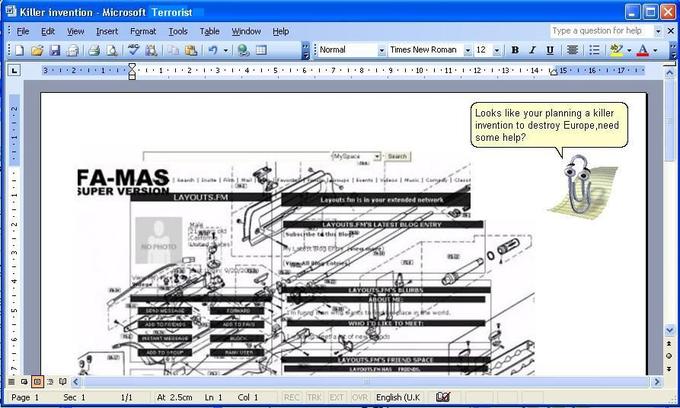
Task: Click the Insert Table grid icon
Action: pos(261,50)
